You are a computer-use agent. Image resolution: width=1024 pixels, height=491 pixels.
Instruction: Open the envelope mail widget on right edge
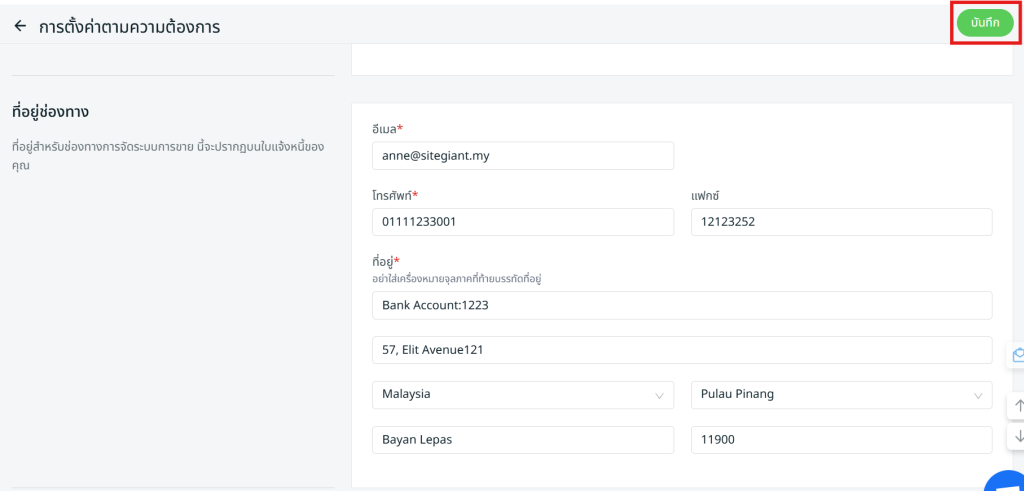(1017, 355)
